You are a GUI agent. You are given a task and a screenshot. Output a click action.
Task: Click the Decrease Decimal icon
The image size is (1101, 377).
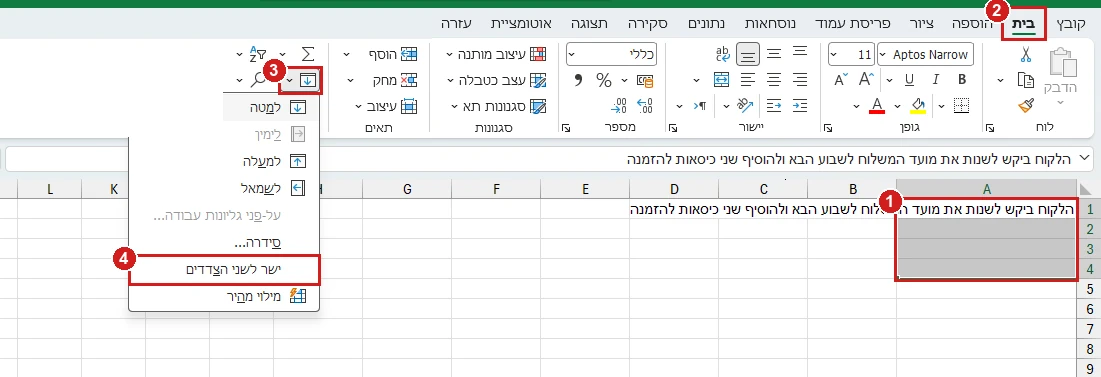pos(619,105)
